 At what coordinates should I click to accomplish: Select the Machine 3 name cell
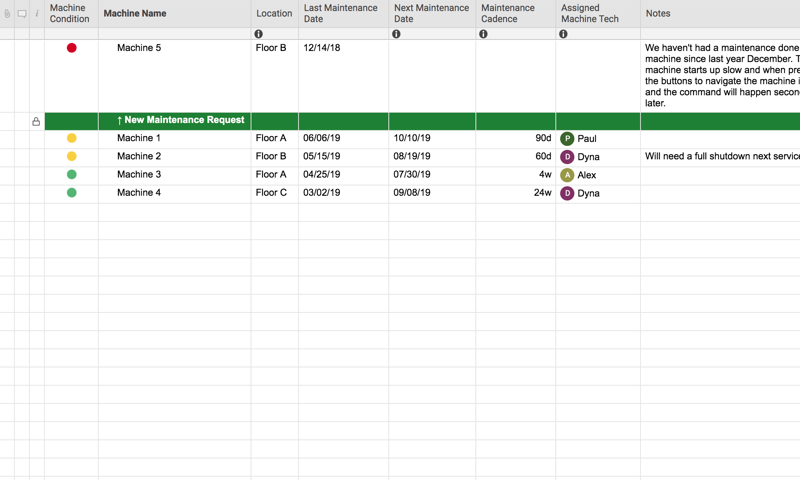point(174,175)
